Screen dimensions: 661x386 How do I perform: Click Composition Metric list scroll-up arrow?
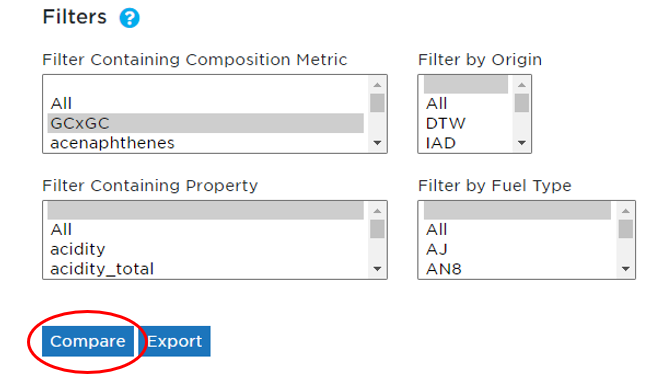click(x=377, y=85)
